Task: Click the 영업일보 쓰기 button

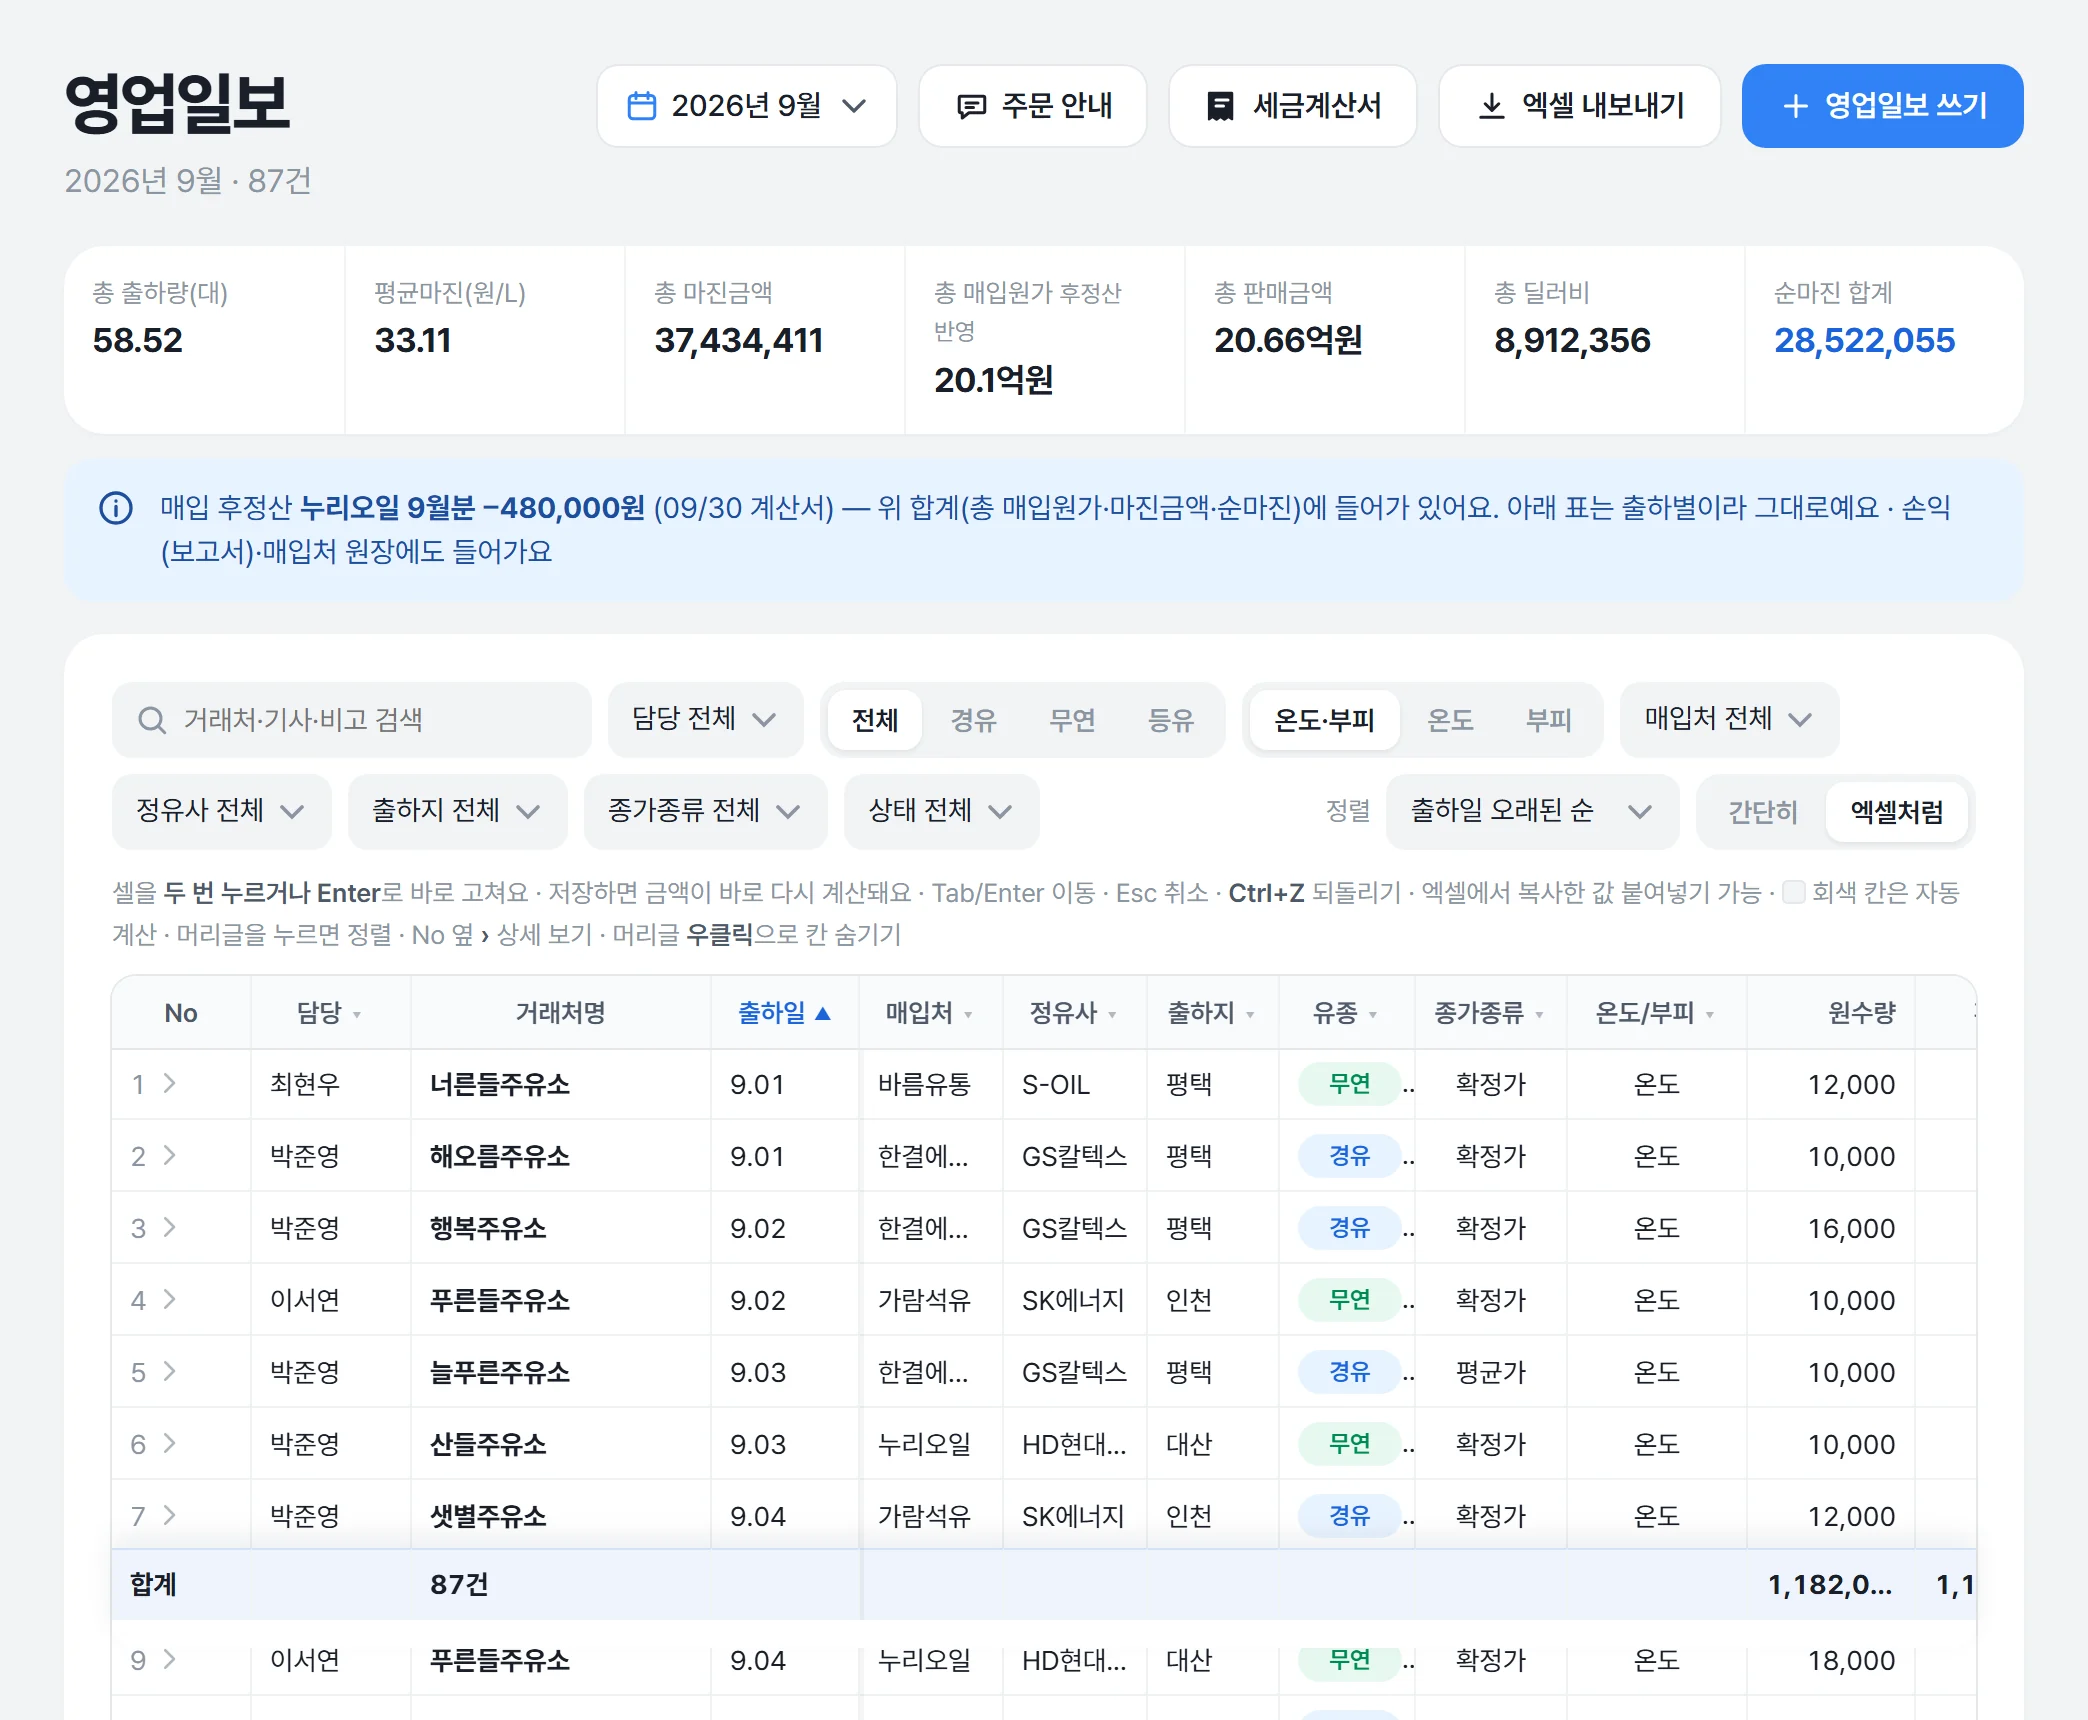Action: tap(1882, 106)
